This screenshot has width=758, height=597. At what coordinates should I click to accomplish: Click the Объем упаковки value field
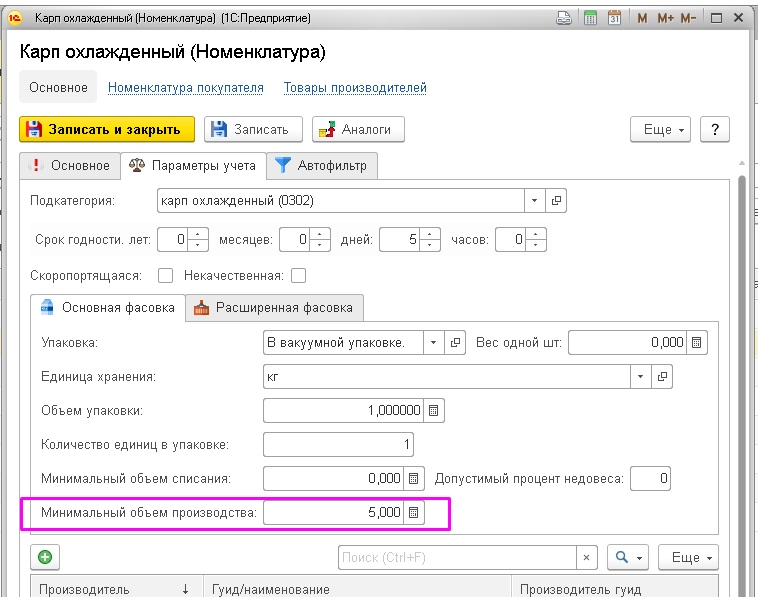coord(344,410)
